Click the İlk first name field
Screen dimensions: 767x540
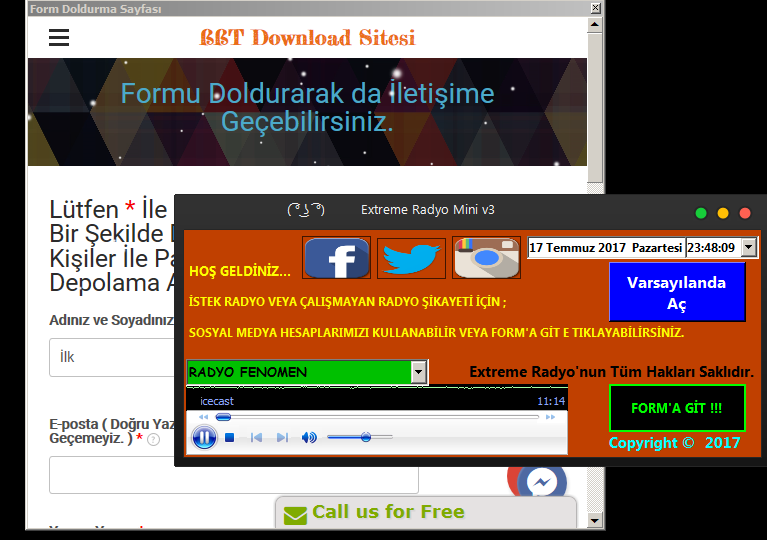(x=113, y=358)
